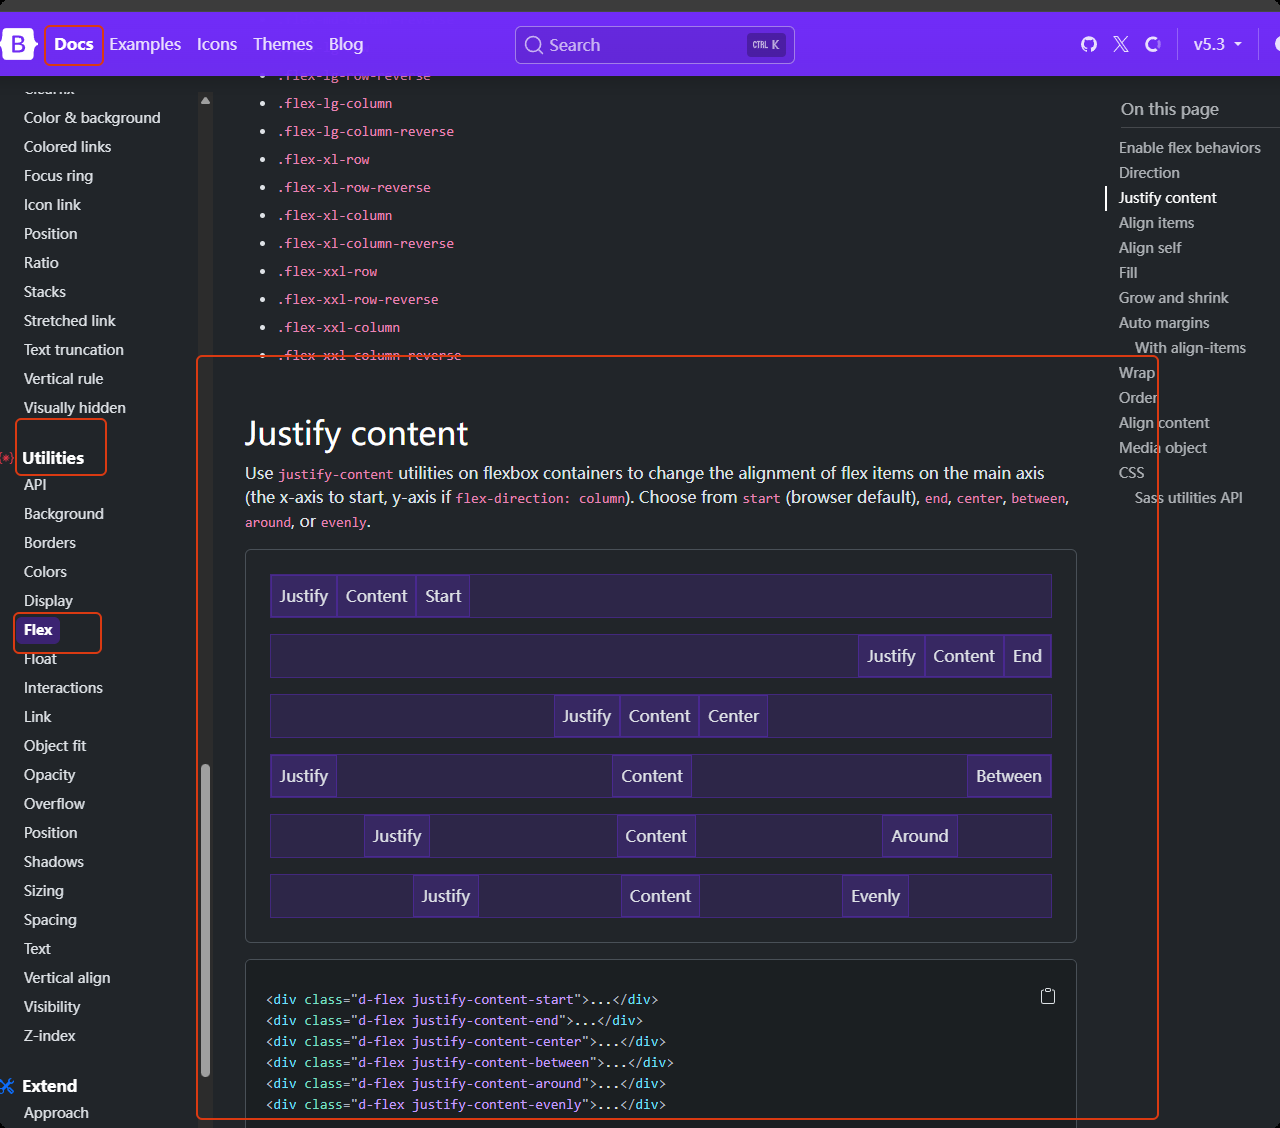Open the Borders utilities page
This screenshot has height=1128, width=1280.
click(50, 543)
